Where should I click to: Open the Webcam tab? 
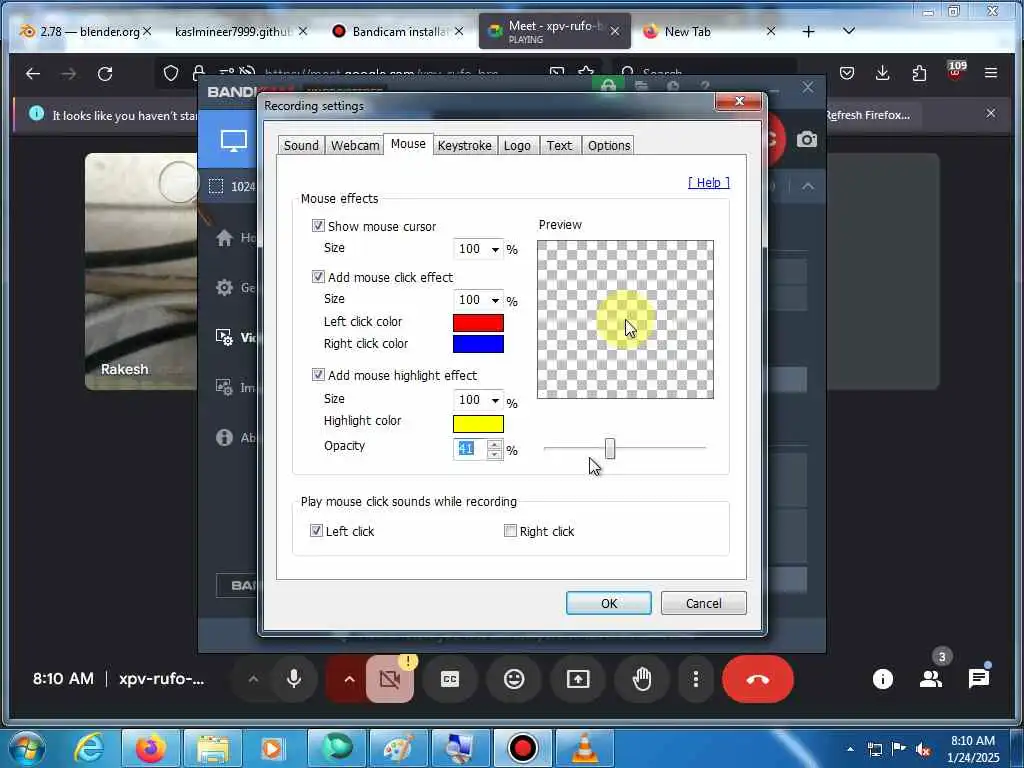click(x=355, y=145)
